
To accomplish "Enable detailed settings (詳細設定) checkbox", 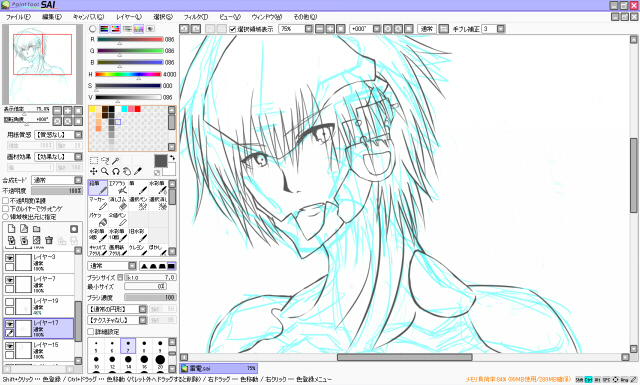I will [91, 332].
